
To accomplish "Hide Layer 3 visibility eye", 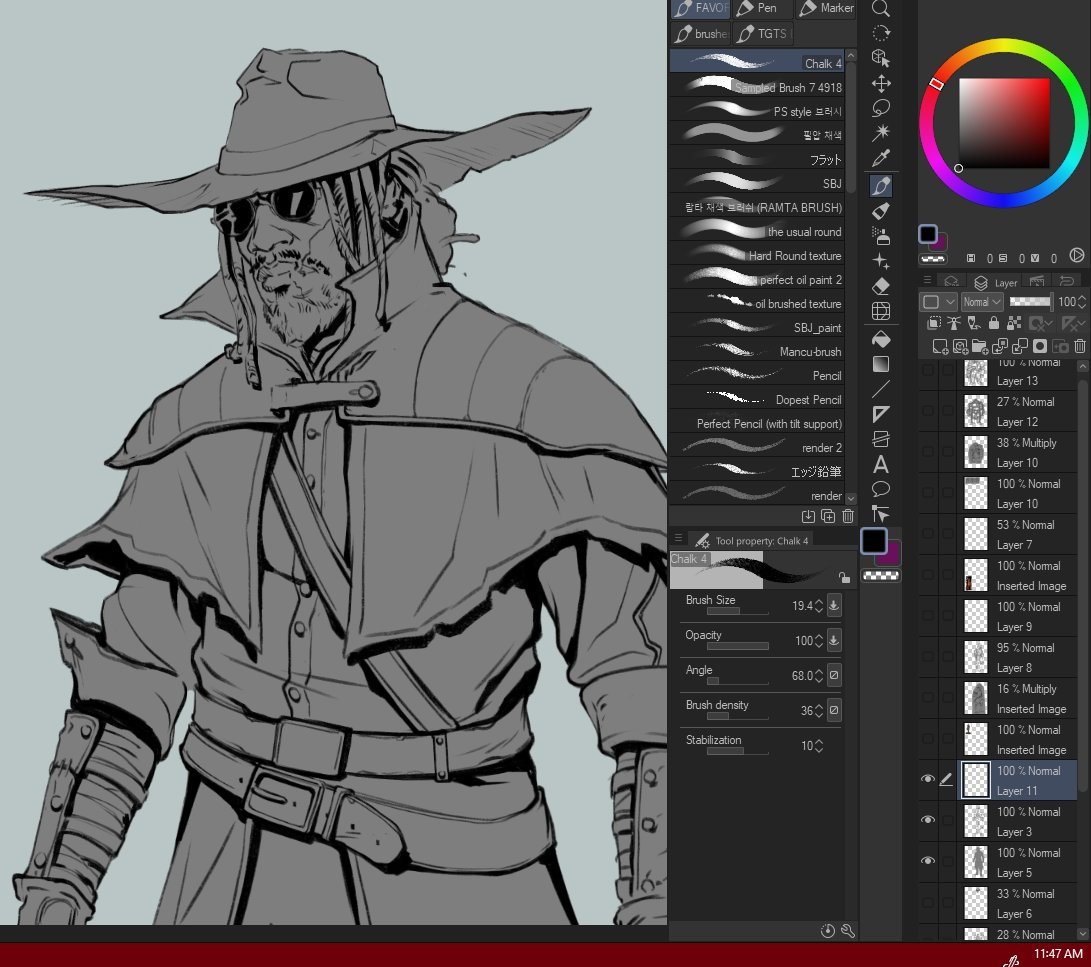I will (928, 821).
